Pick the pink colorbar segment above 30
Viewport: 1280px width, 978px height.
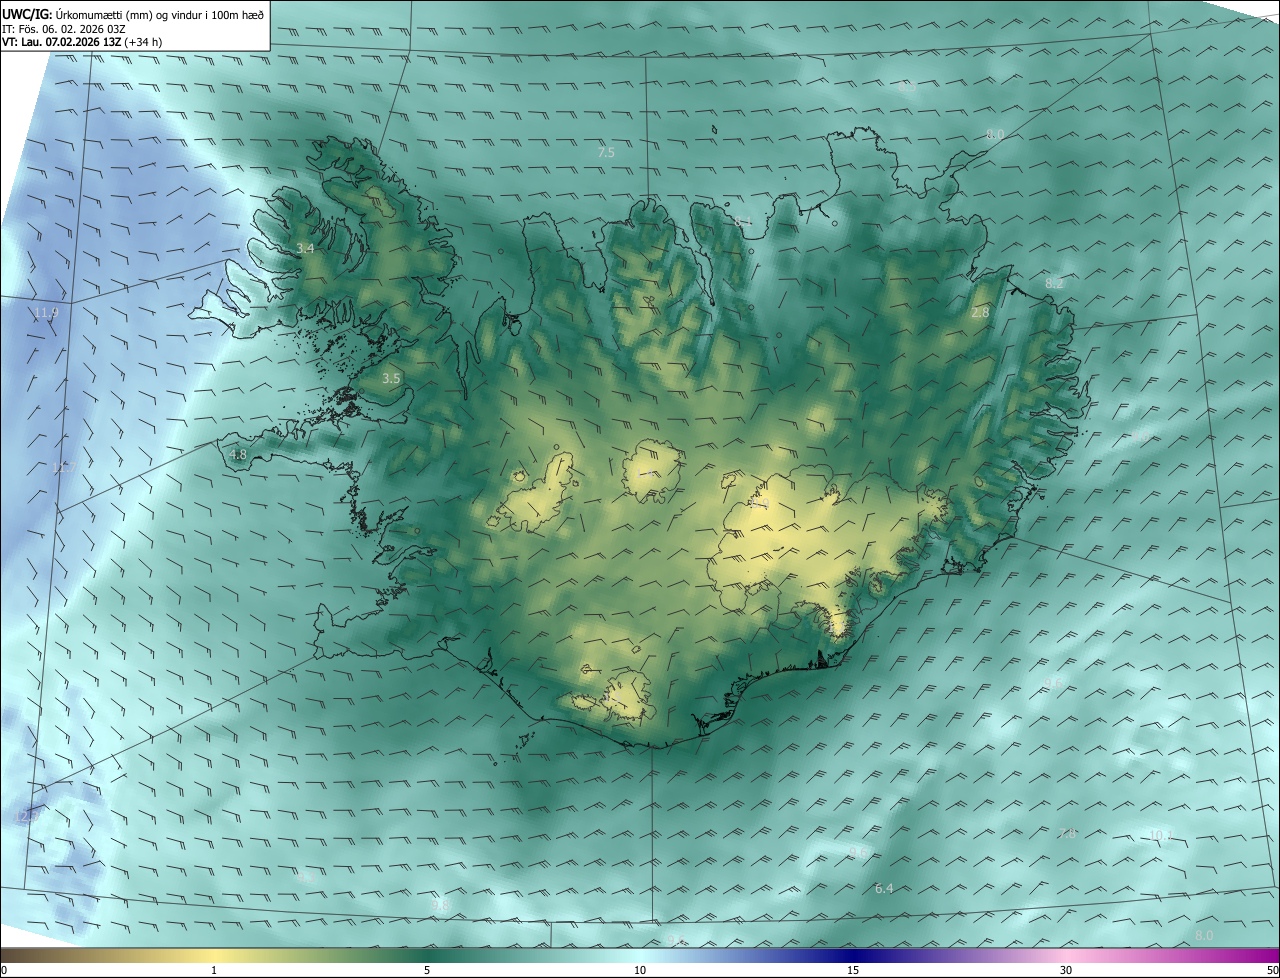click(x=1066, y=955)
